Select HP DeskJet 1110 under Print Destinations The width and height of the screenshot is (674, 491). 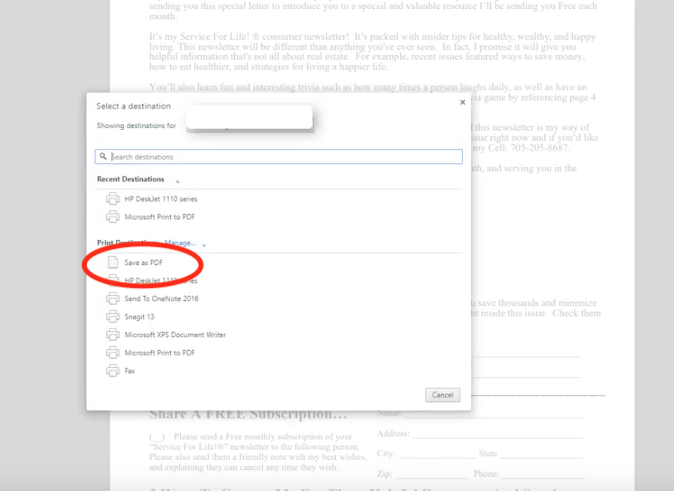159,281
